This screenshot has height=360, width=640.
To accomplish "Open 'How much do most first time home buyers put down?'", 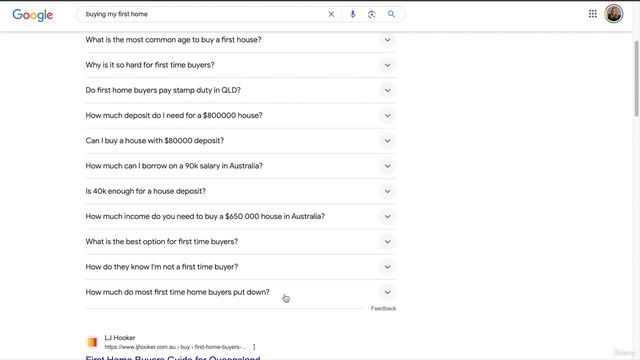I will (178, 292).
